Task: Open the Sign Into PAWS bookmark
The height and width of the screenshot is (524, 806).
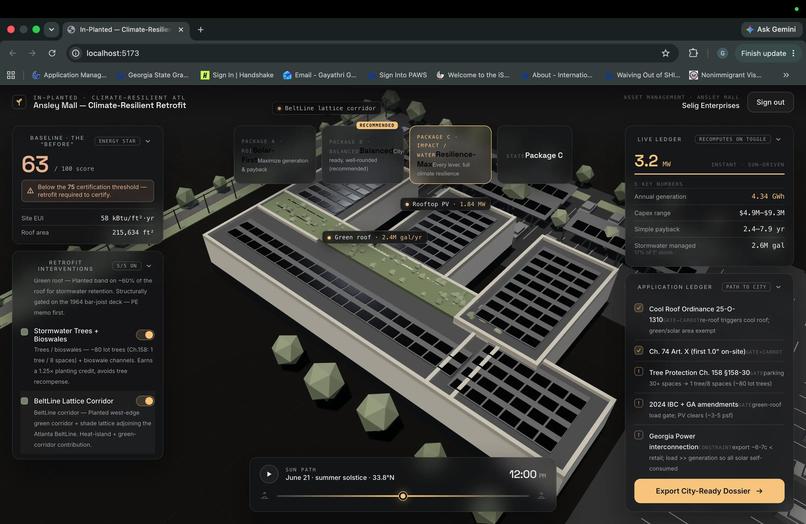Action: coord(397,75)
